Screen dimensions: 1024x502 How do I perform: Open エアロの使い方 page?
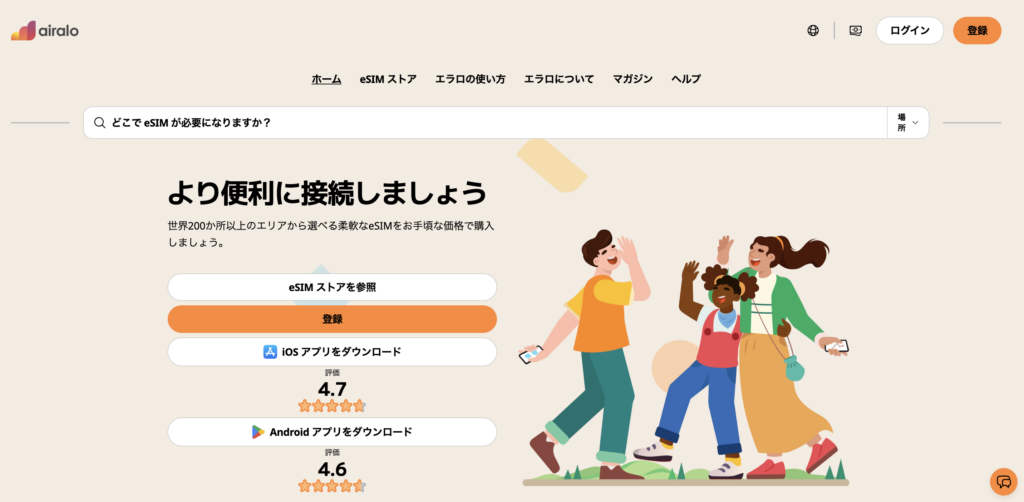point(470,79)
